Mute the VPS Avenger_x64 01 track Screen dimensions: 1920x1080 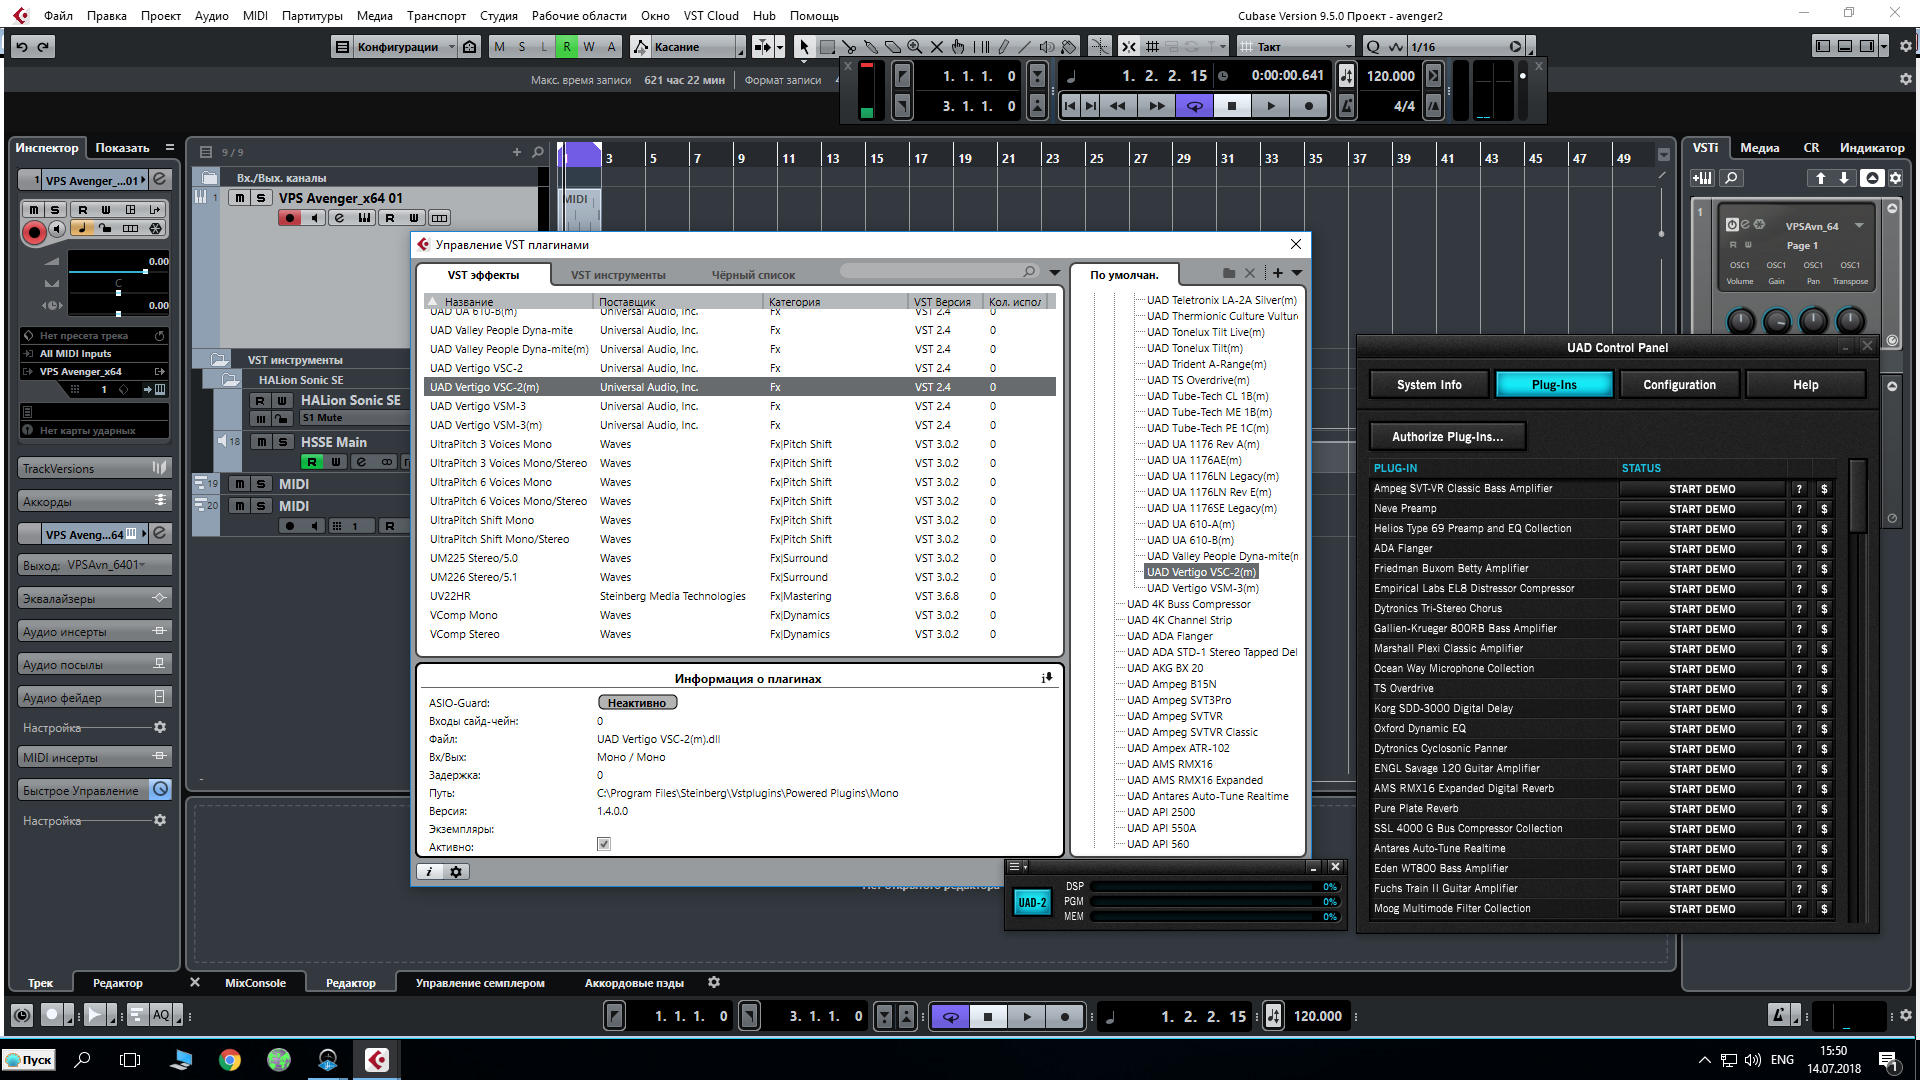(x=240, y=198)
